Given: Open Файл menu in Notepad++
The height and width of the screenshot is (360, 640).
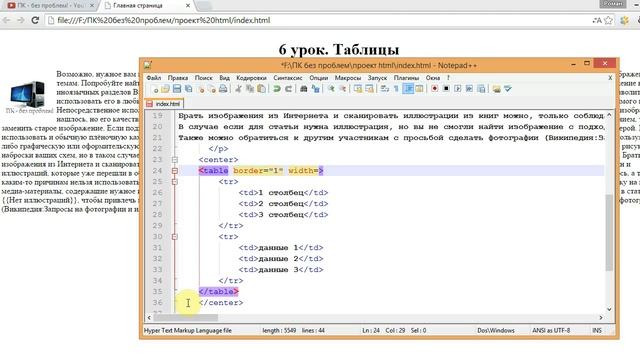Looking at the screenshot, I should point(153,78).
